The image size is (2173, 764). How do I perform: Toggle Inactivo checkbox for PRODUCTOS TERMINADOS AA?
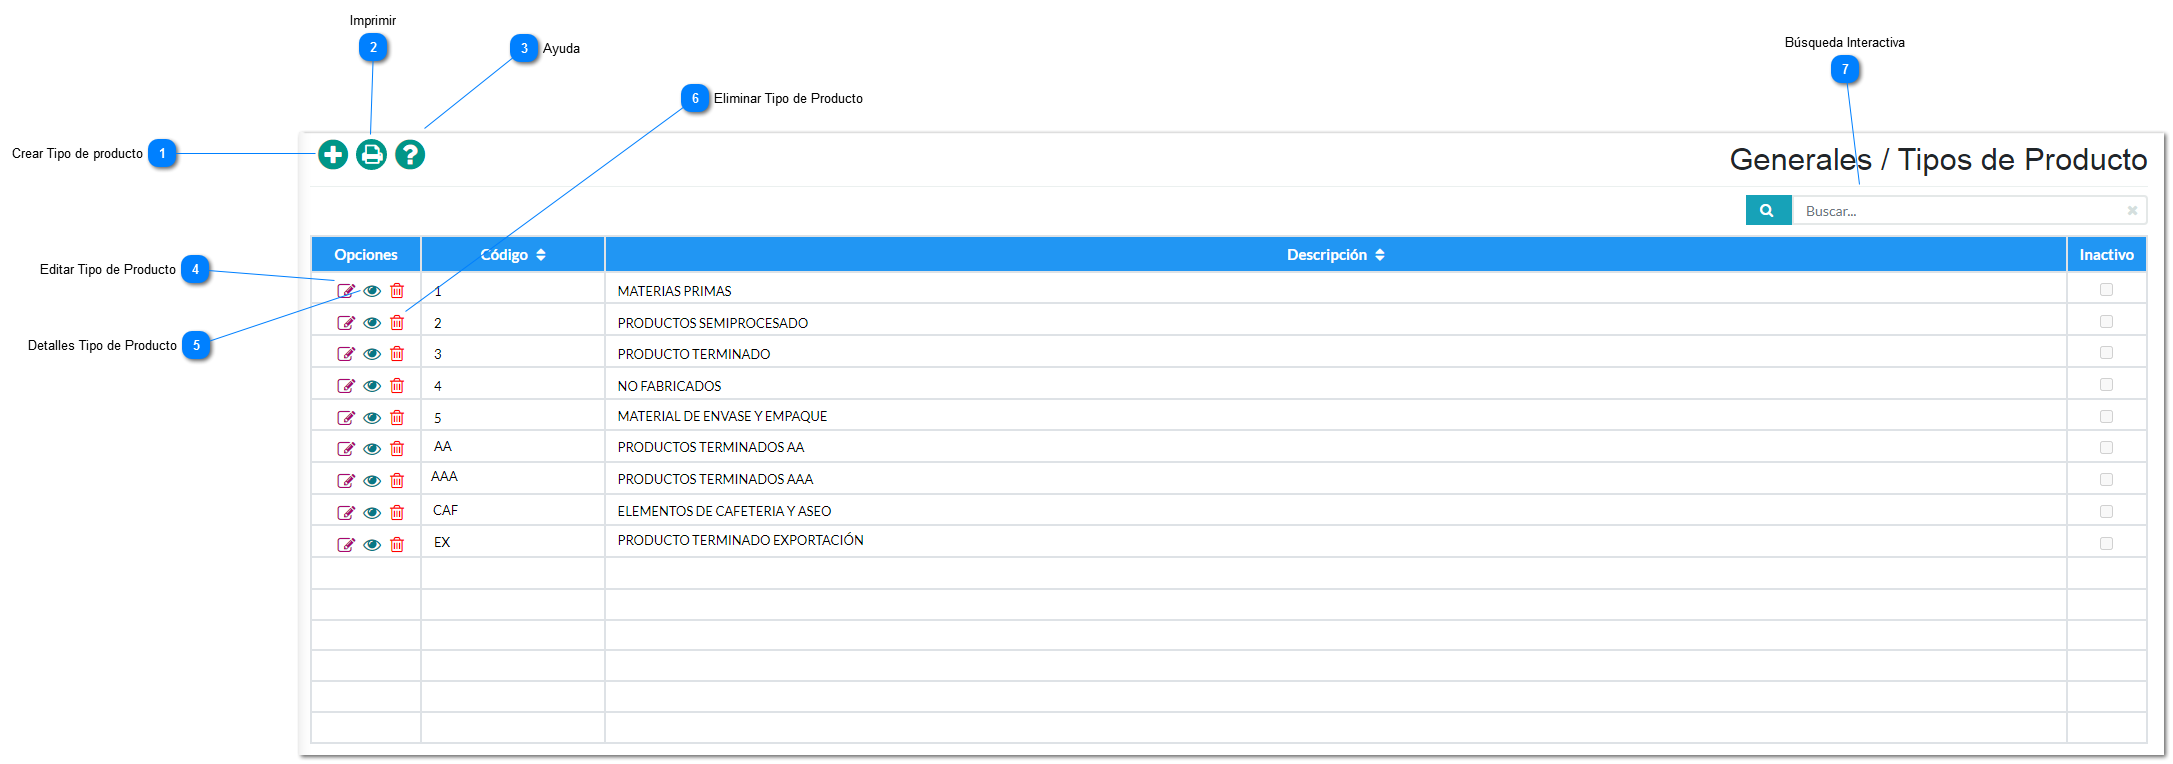tap(2106, 448)
